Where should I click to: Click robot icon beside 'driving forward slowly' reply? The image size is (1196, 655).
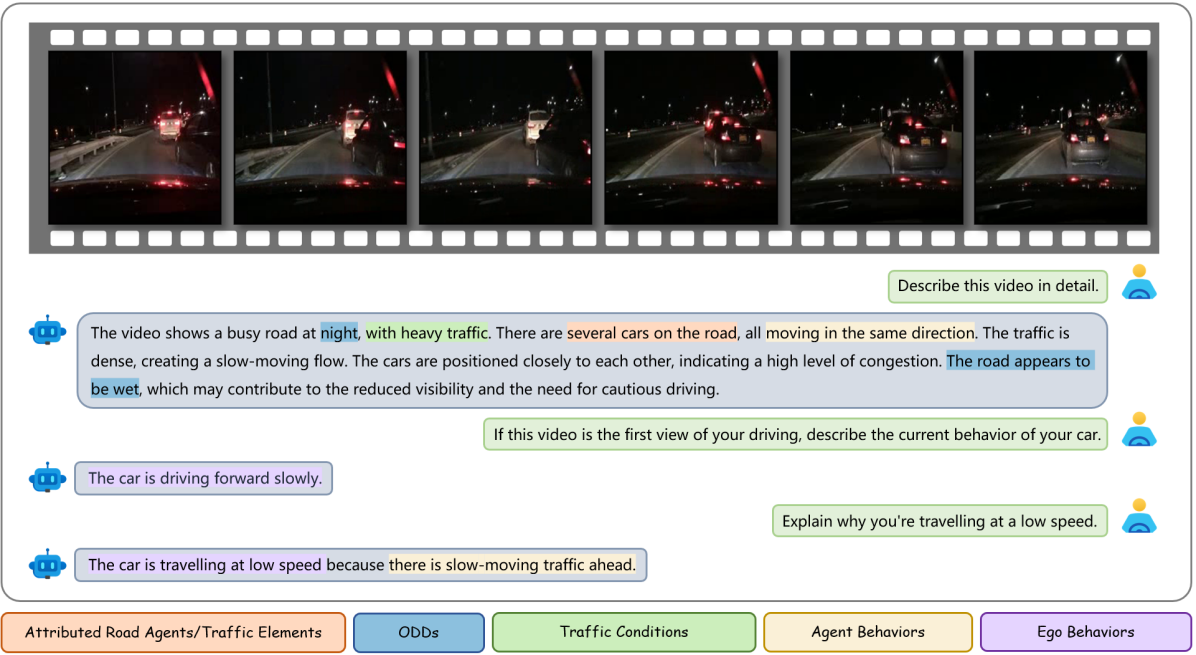pos(47,478)
